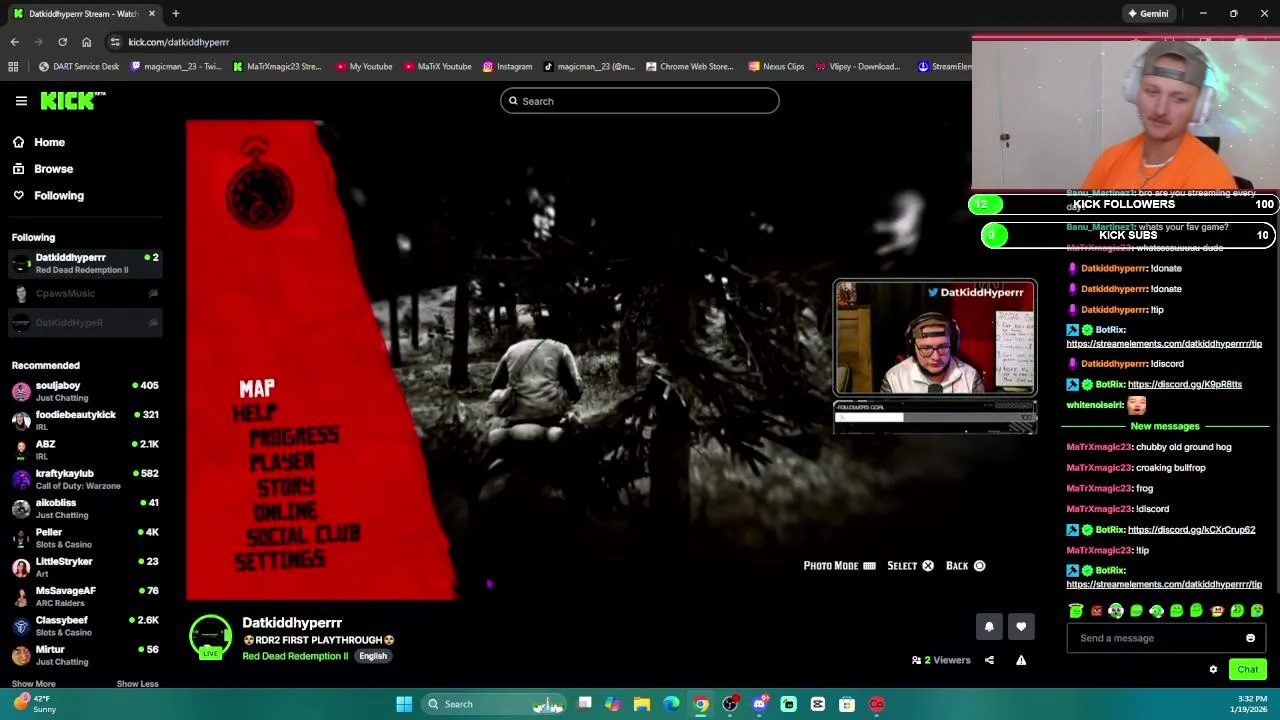The width and height of the screenshot is (1280, 720).
Task: Open Gemini from the browser title bar
Action: [x=1148, y=14]
